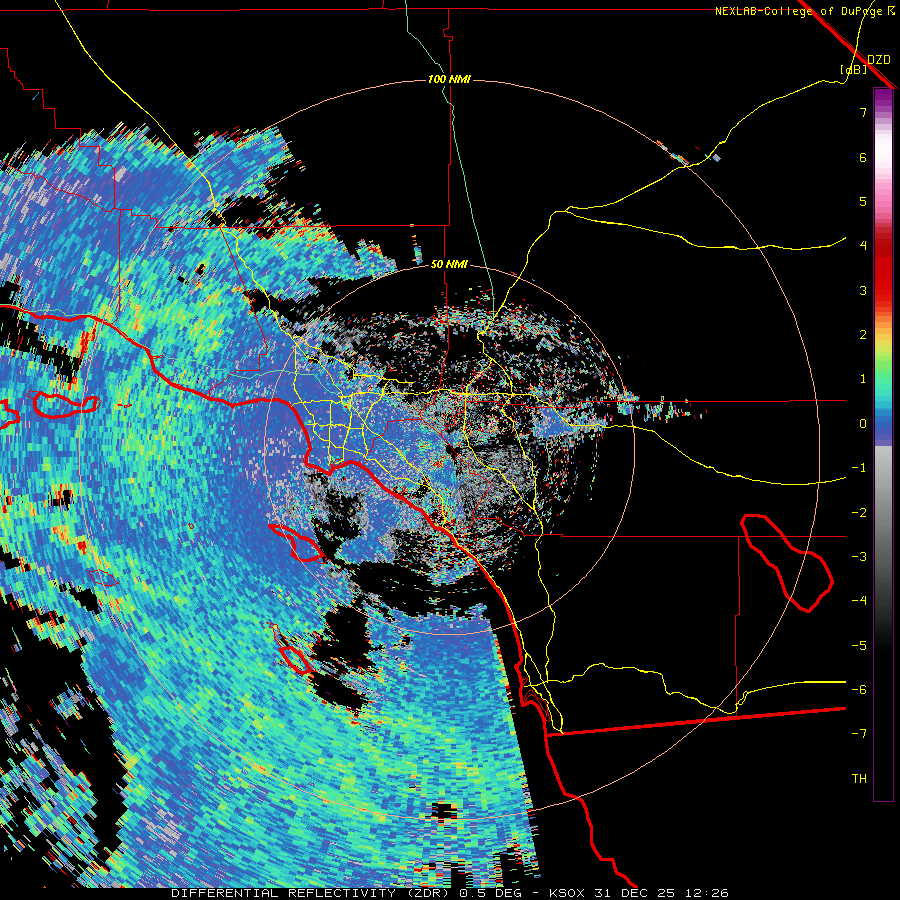Viewport: 900px width, 900px height.
Task: Click the San Clemente Island outline
Action: pos(294,659)
